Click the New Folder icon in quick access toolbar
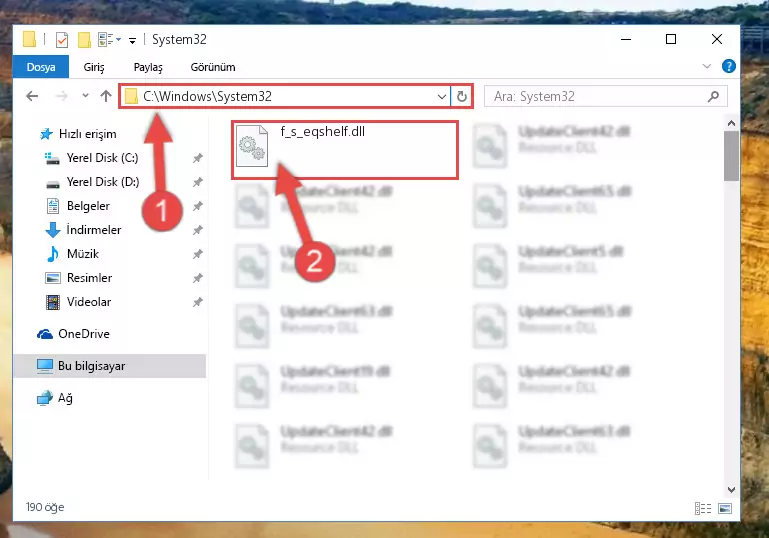Screen dimensions: 769x538 pos(84,40)
